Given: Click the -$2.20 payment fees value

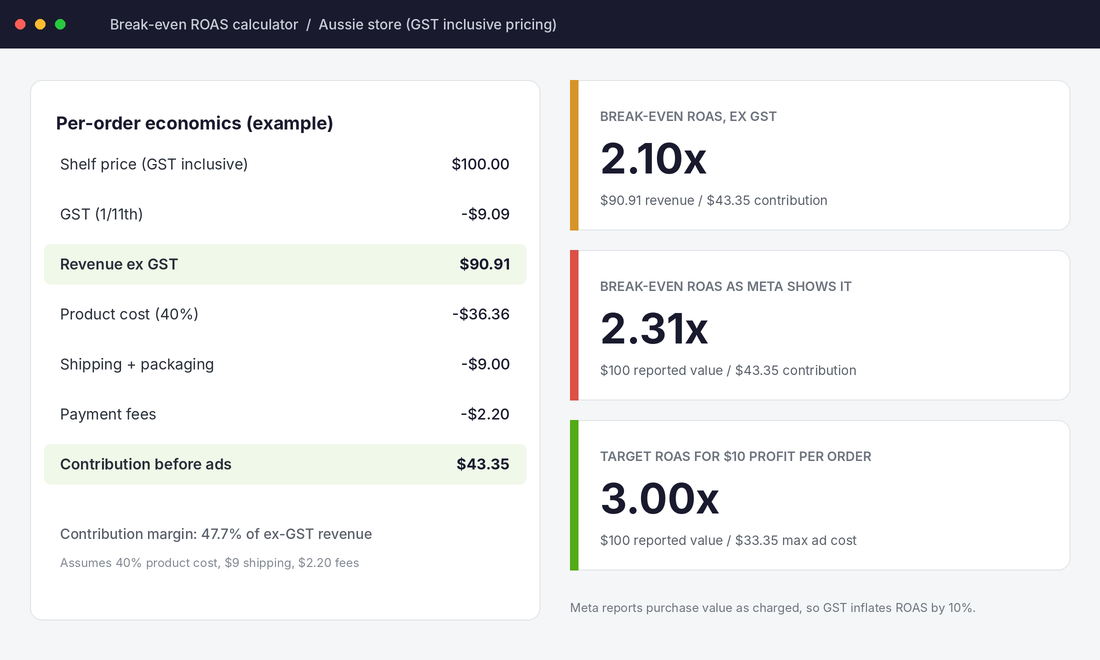Looking at the screenshot, I should point(485,415).
